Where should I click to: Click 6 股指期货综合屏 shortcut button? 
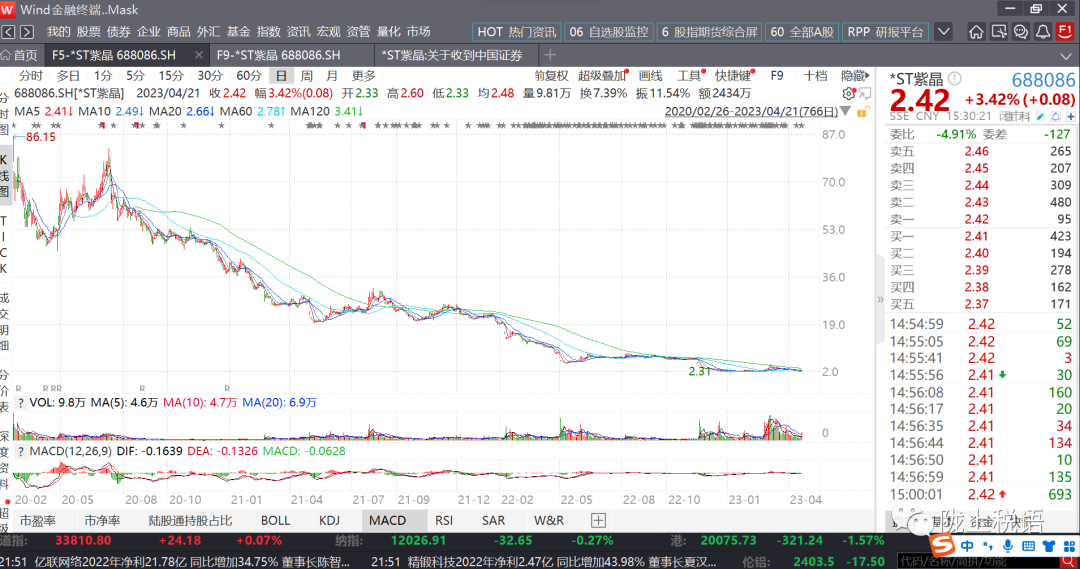pyautogui.click(x=709, y=32)
